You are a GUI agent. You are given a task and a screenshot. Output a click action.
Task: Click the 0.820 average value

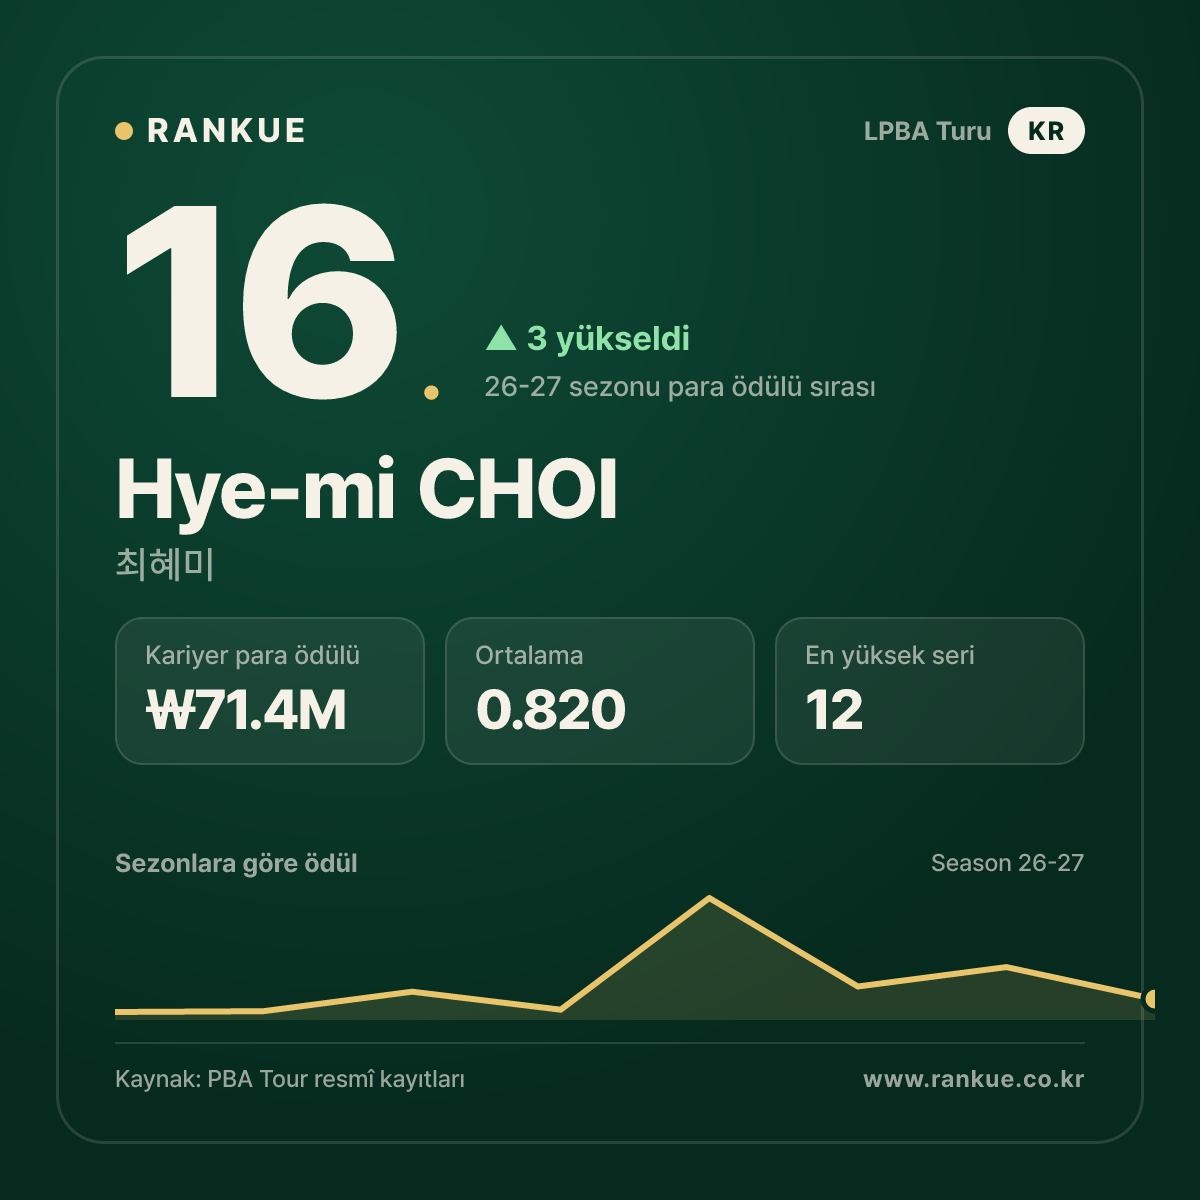(551, 711)
